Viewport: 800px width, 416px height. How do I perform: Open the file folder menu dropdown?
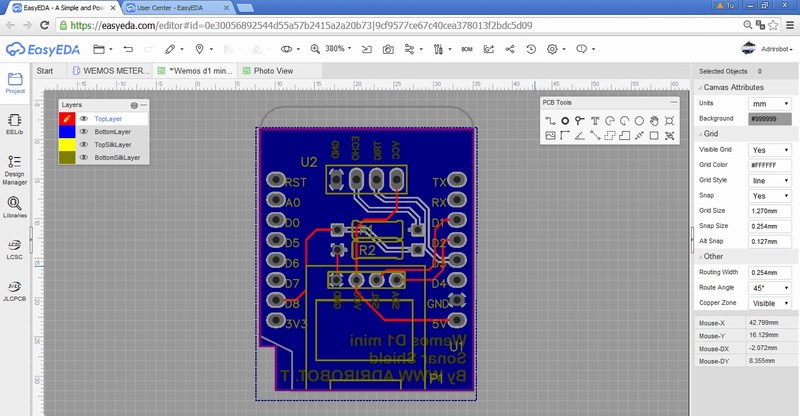(x=103, y=49)
